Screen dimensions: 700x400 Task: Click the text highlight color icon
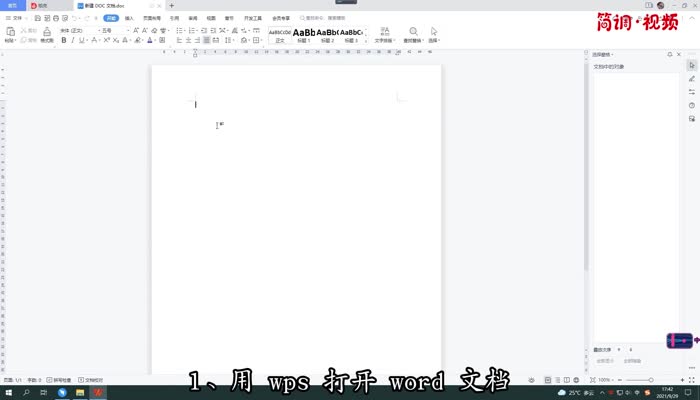pyautogui.click(x=138, y=40)
